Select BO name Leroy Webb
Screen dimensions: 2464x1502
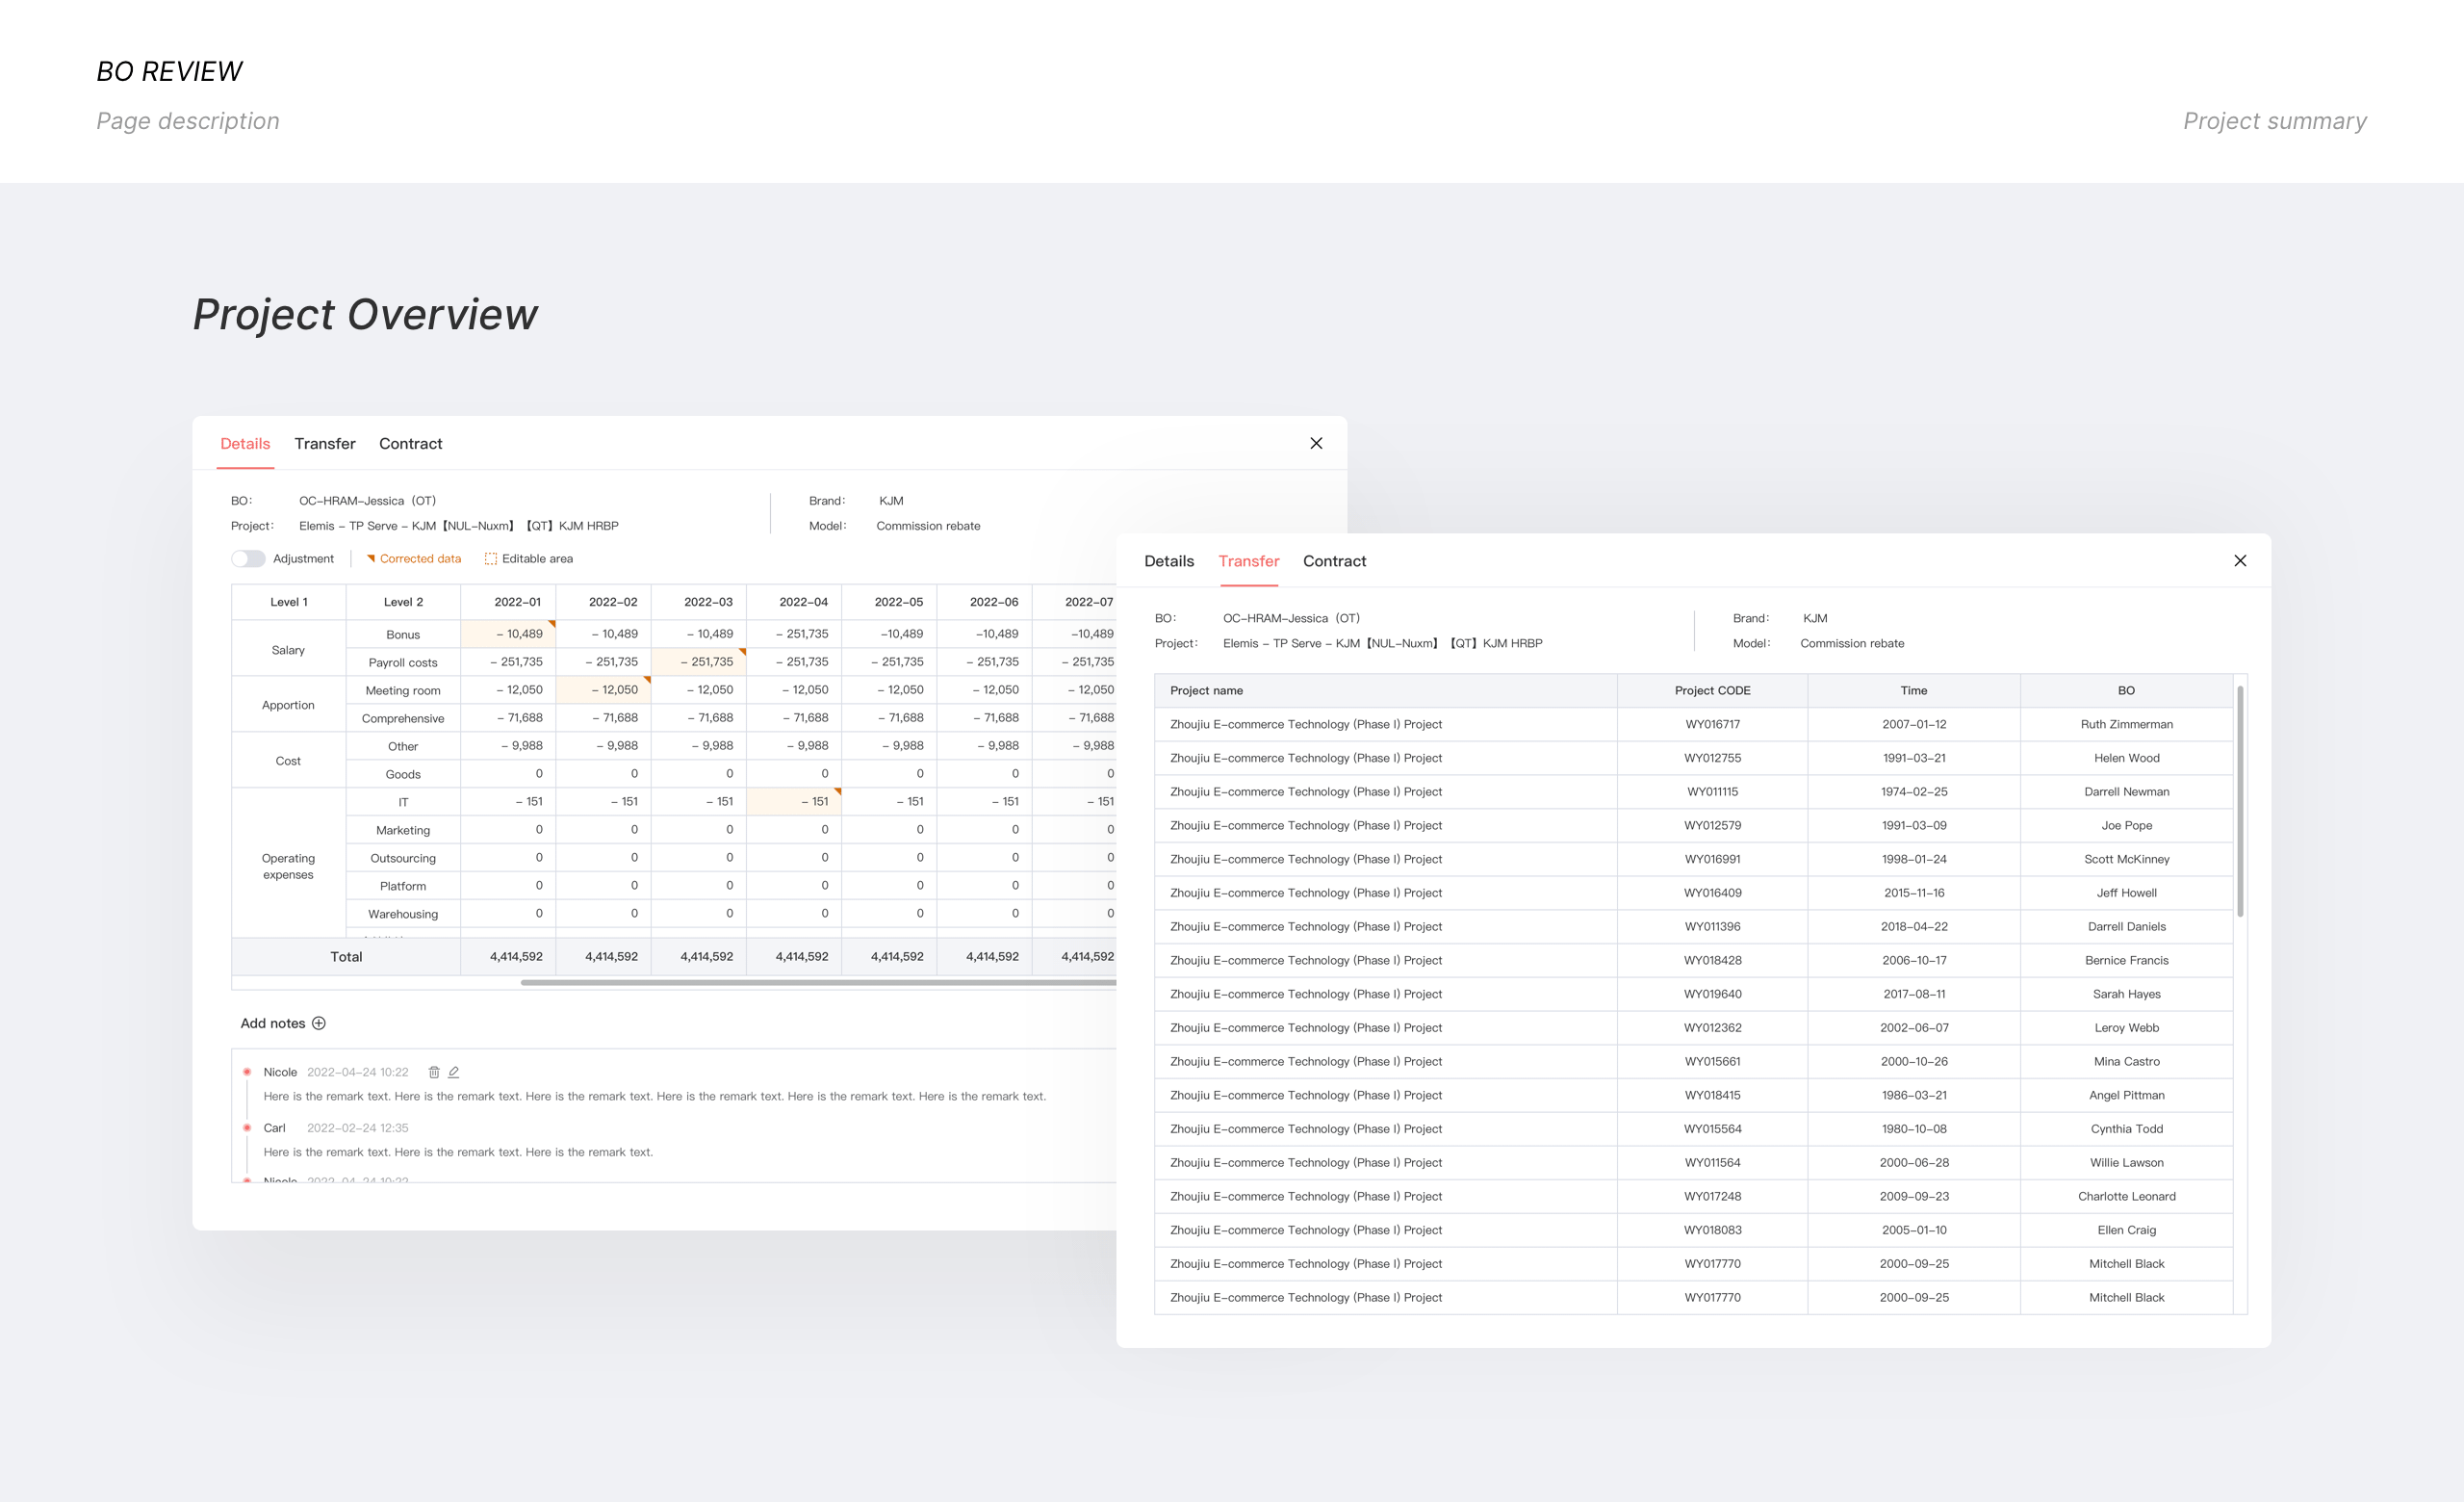point(2126,1028)
